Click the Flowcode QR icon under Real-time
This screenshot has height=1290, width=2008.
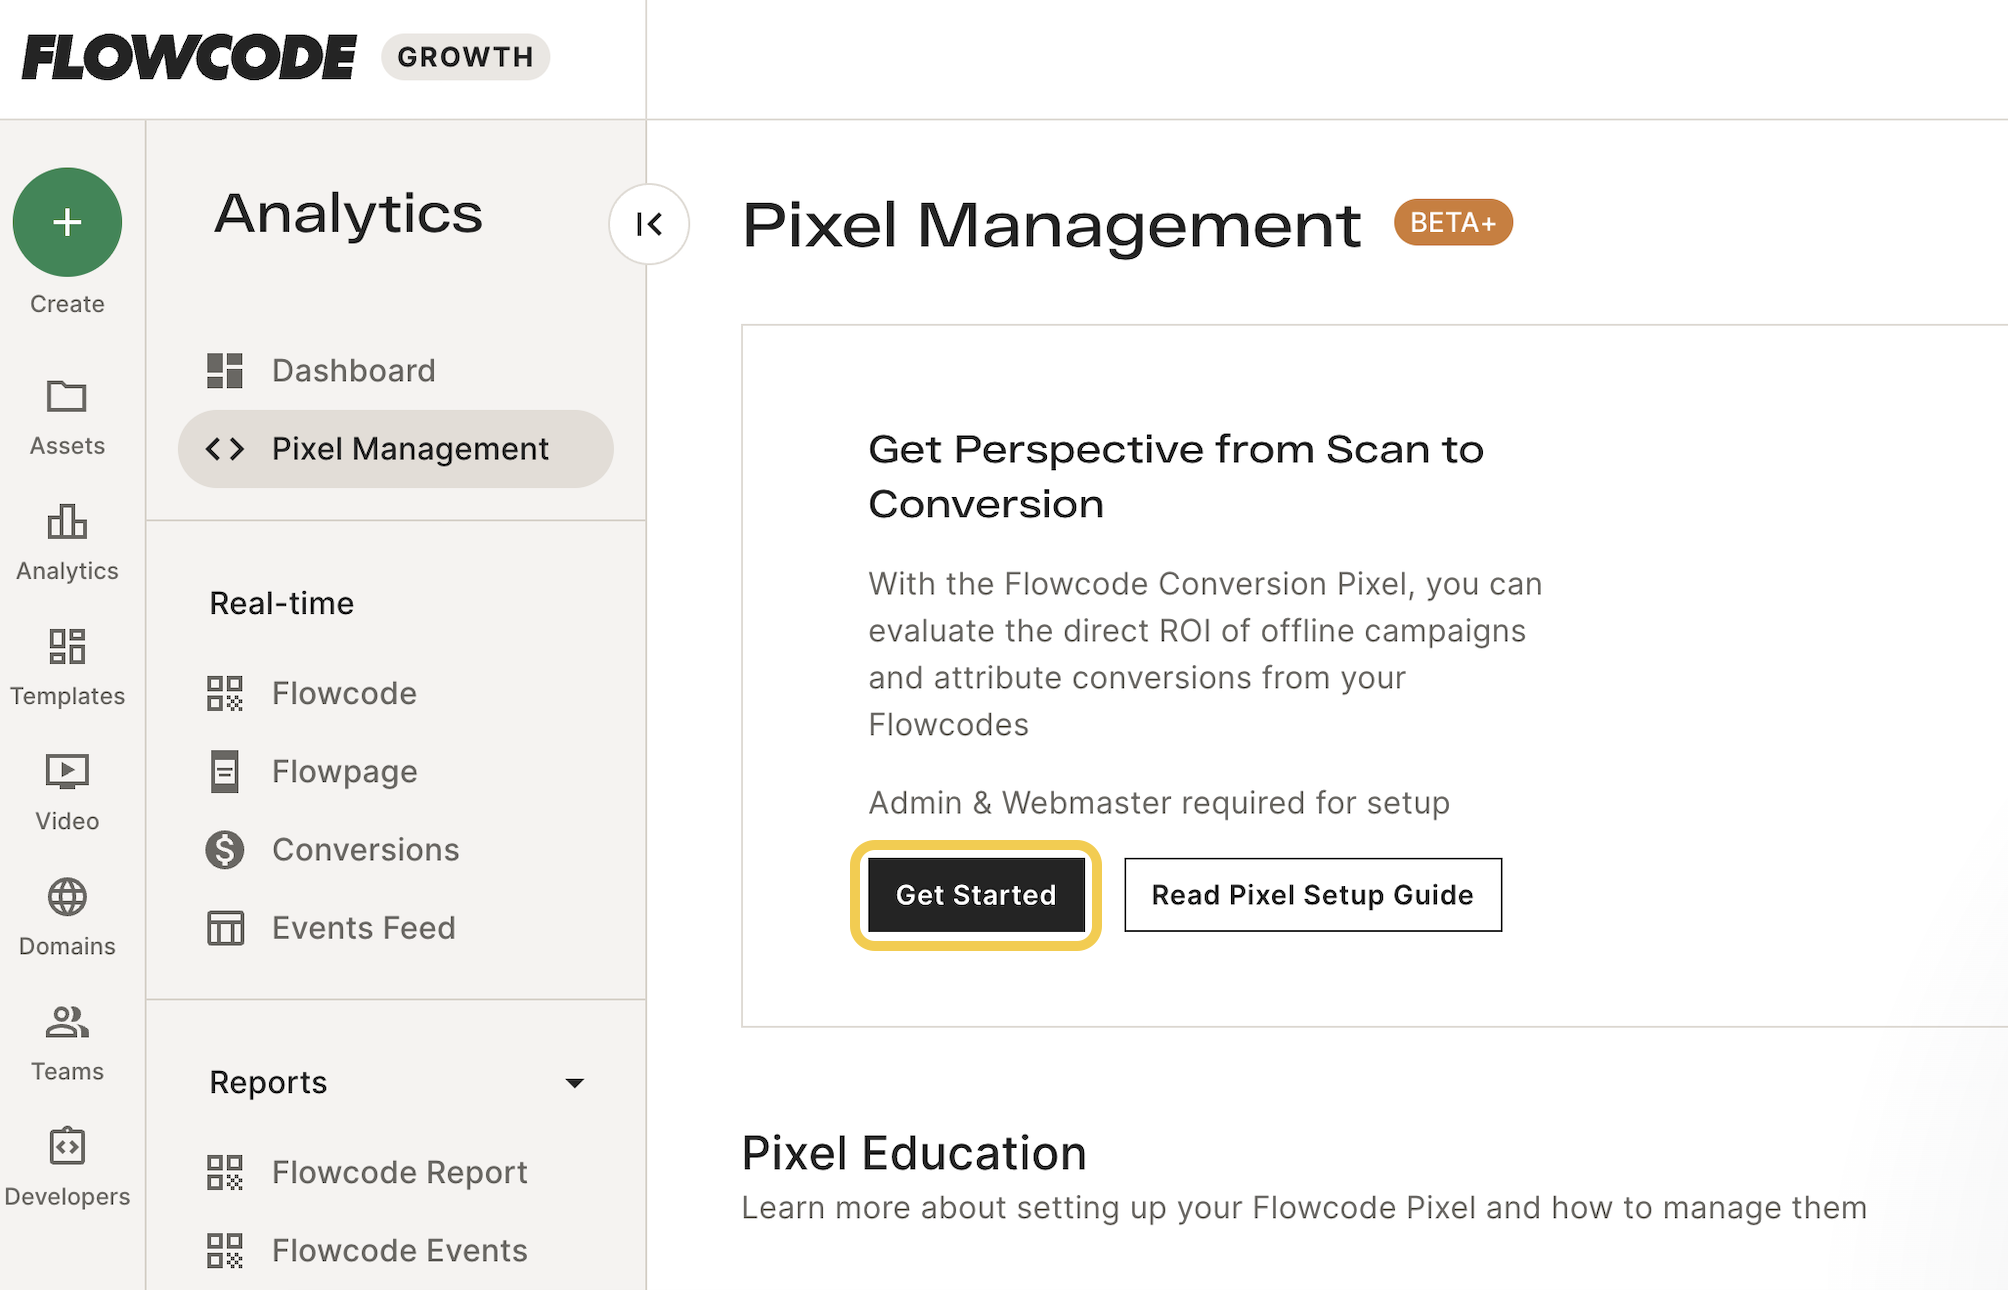[225, 693]
